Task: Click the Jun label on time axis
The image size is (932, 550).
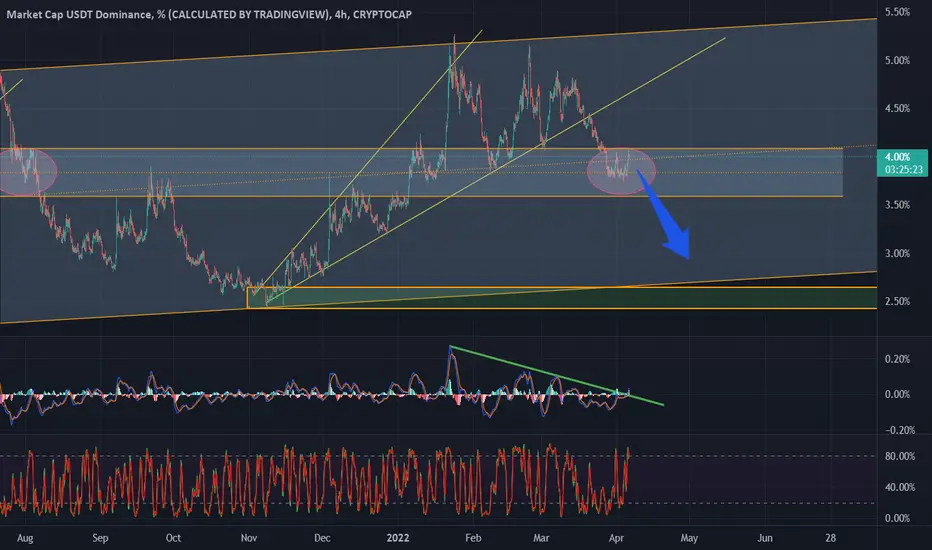Action: tap(764, 538)
